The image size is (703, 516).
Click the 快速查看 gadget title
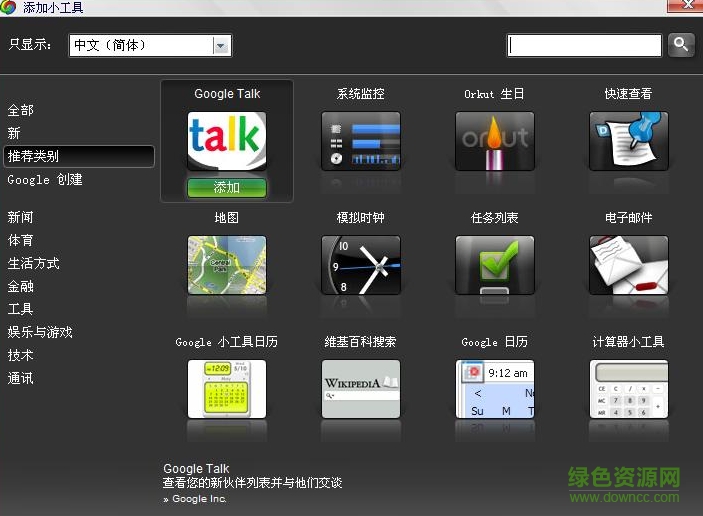click(x=628, y=94)
